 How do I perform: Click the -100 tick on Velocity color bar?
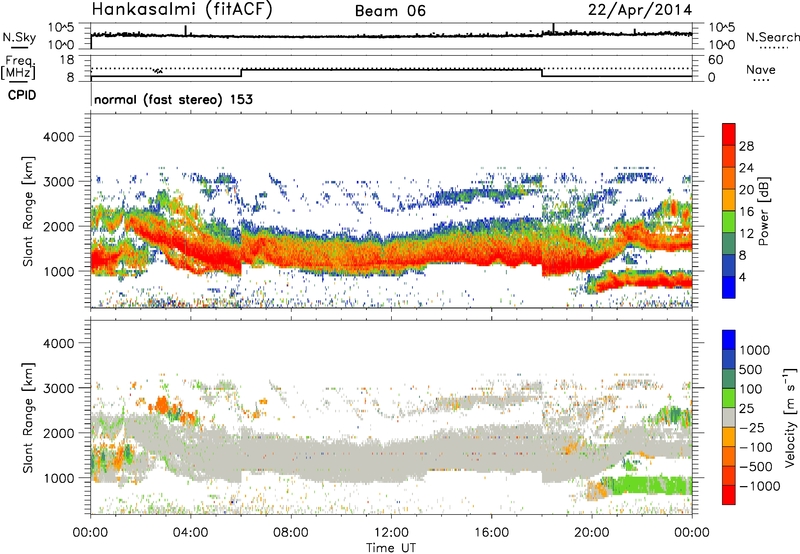click(x=756, y=447)
